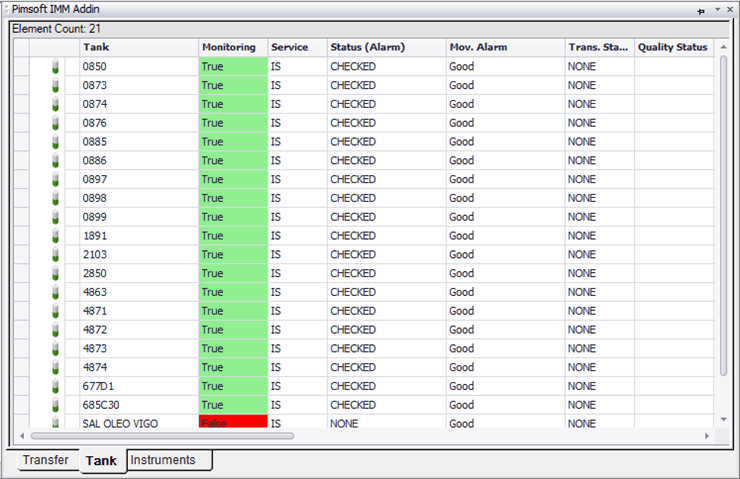Select the tank icon beside 0876
The image size is (740, 479).
click(55, 123)
